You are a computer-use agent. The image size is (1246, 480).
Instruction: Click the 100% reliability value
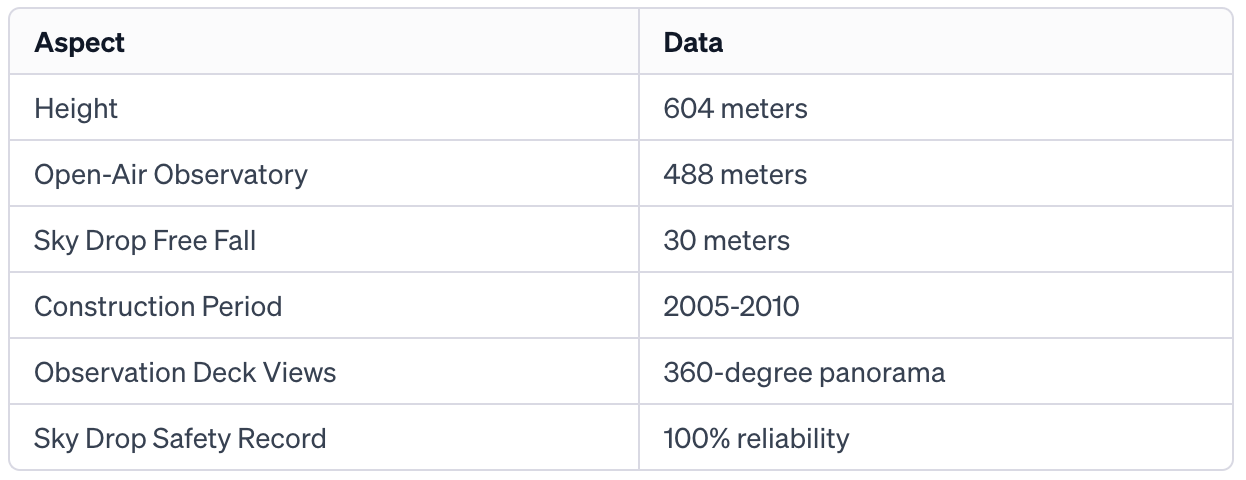756,438
